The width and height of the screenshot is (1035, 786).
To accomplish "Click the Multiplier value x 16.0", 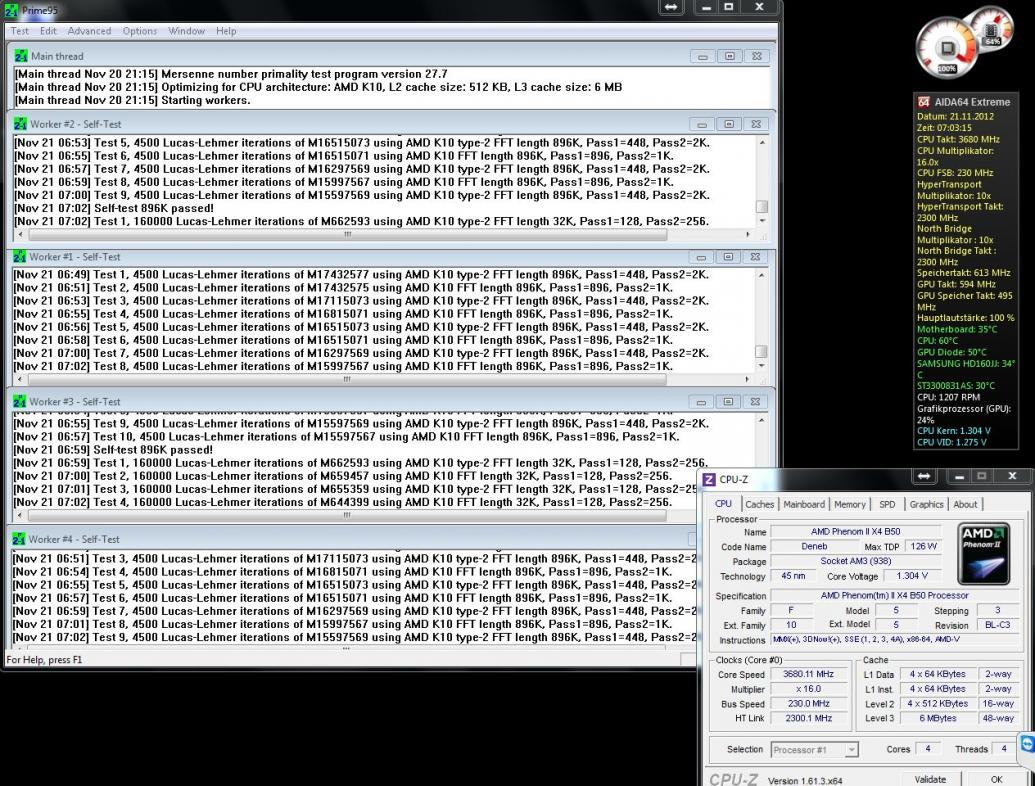I will [809, 688].
